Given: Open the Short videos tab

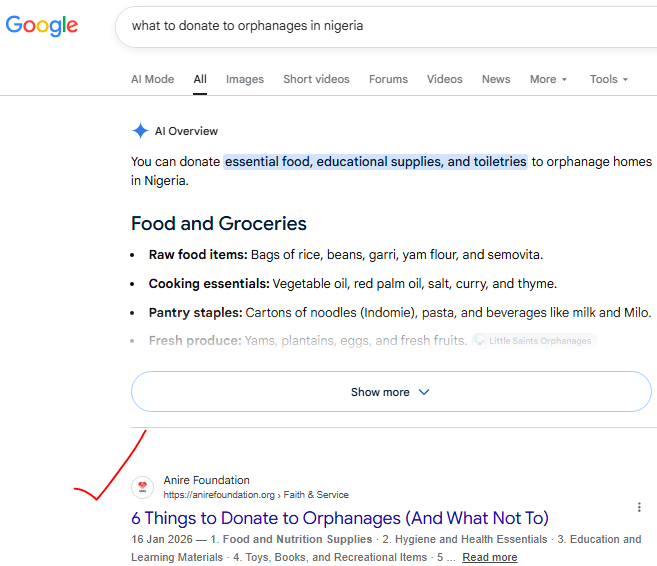Looking at the screenshot, I should tap(316, 79).
